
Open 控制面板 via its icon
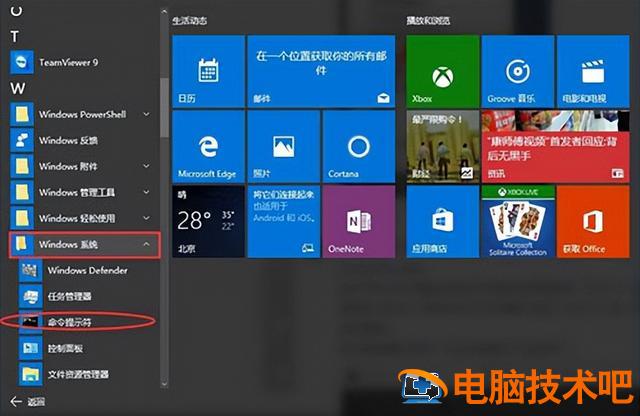(30, 348)
